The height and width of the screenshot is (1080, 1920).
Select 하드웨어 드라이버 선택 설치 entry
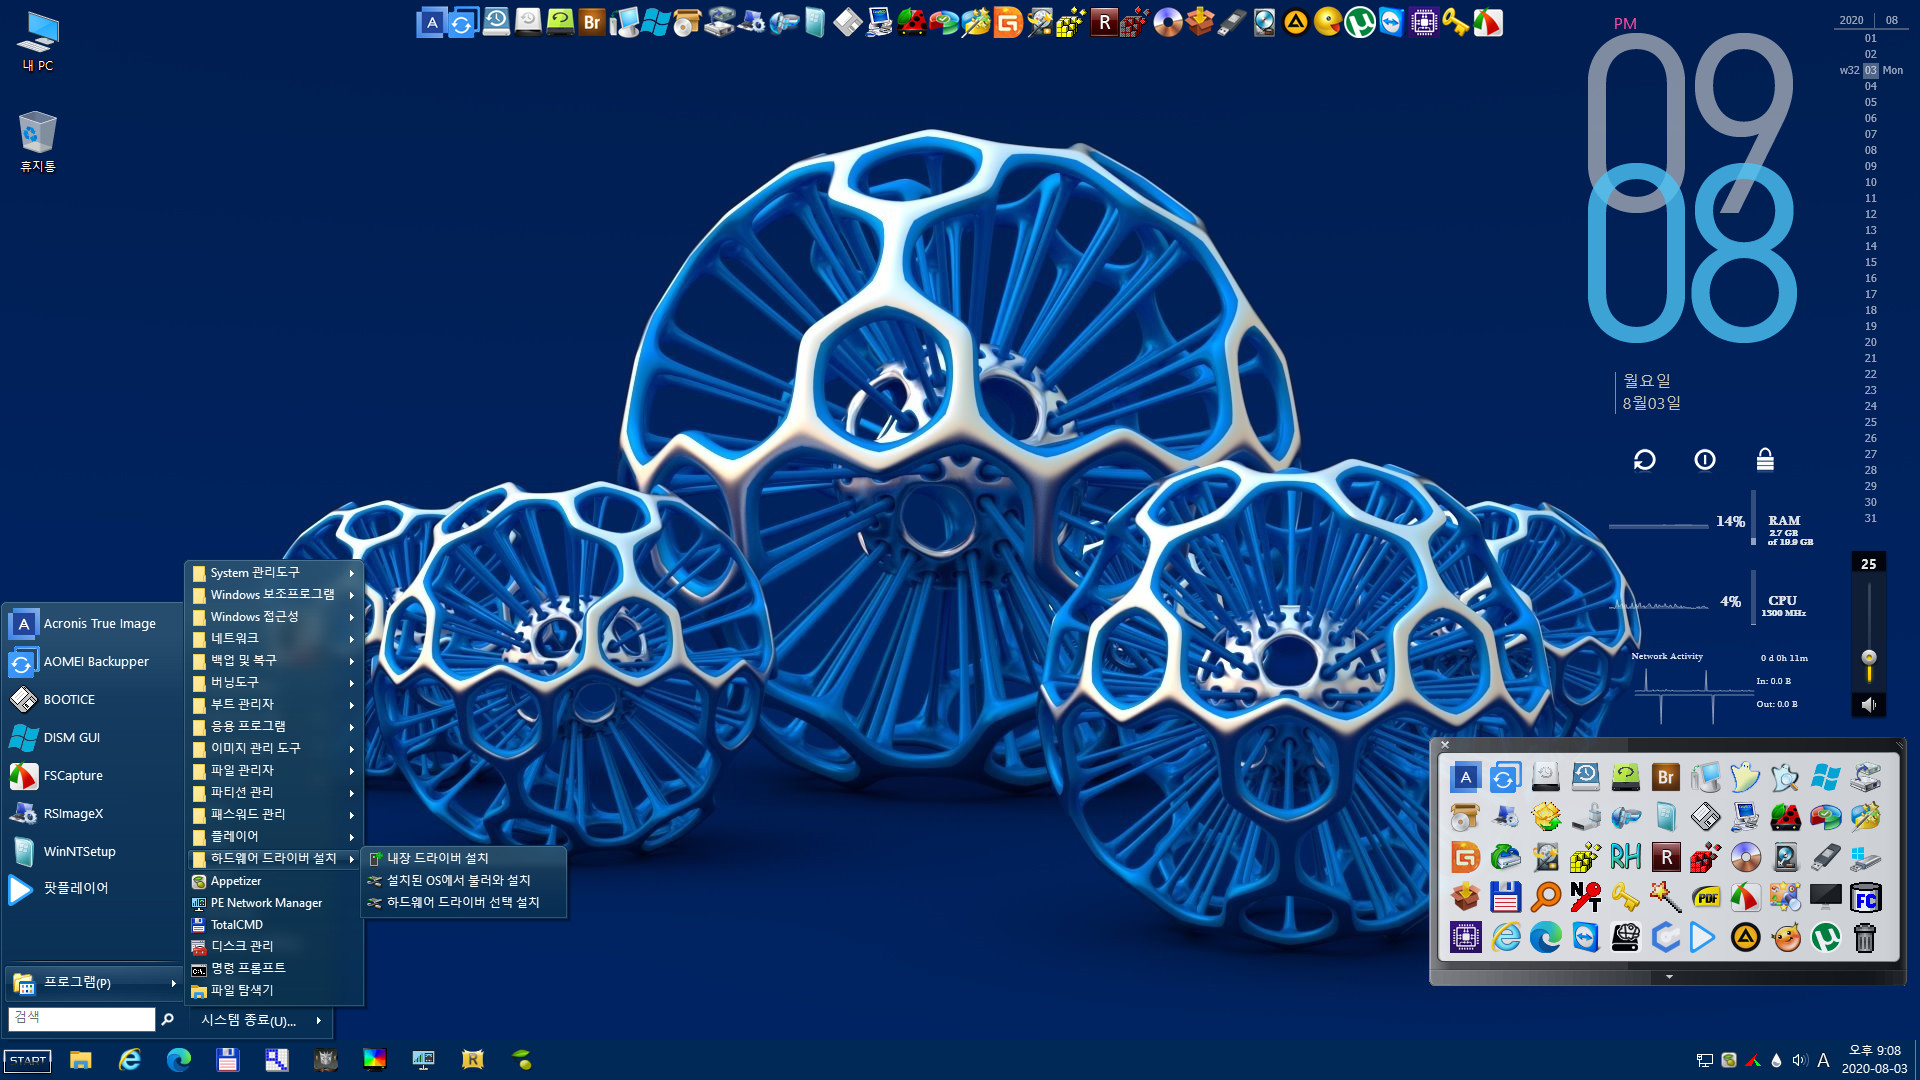pos(465,902)
